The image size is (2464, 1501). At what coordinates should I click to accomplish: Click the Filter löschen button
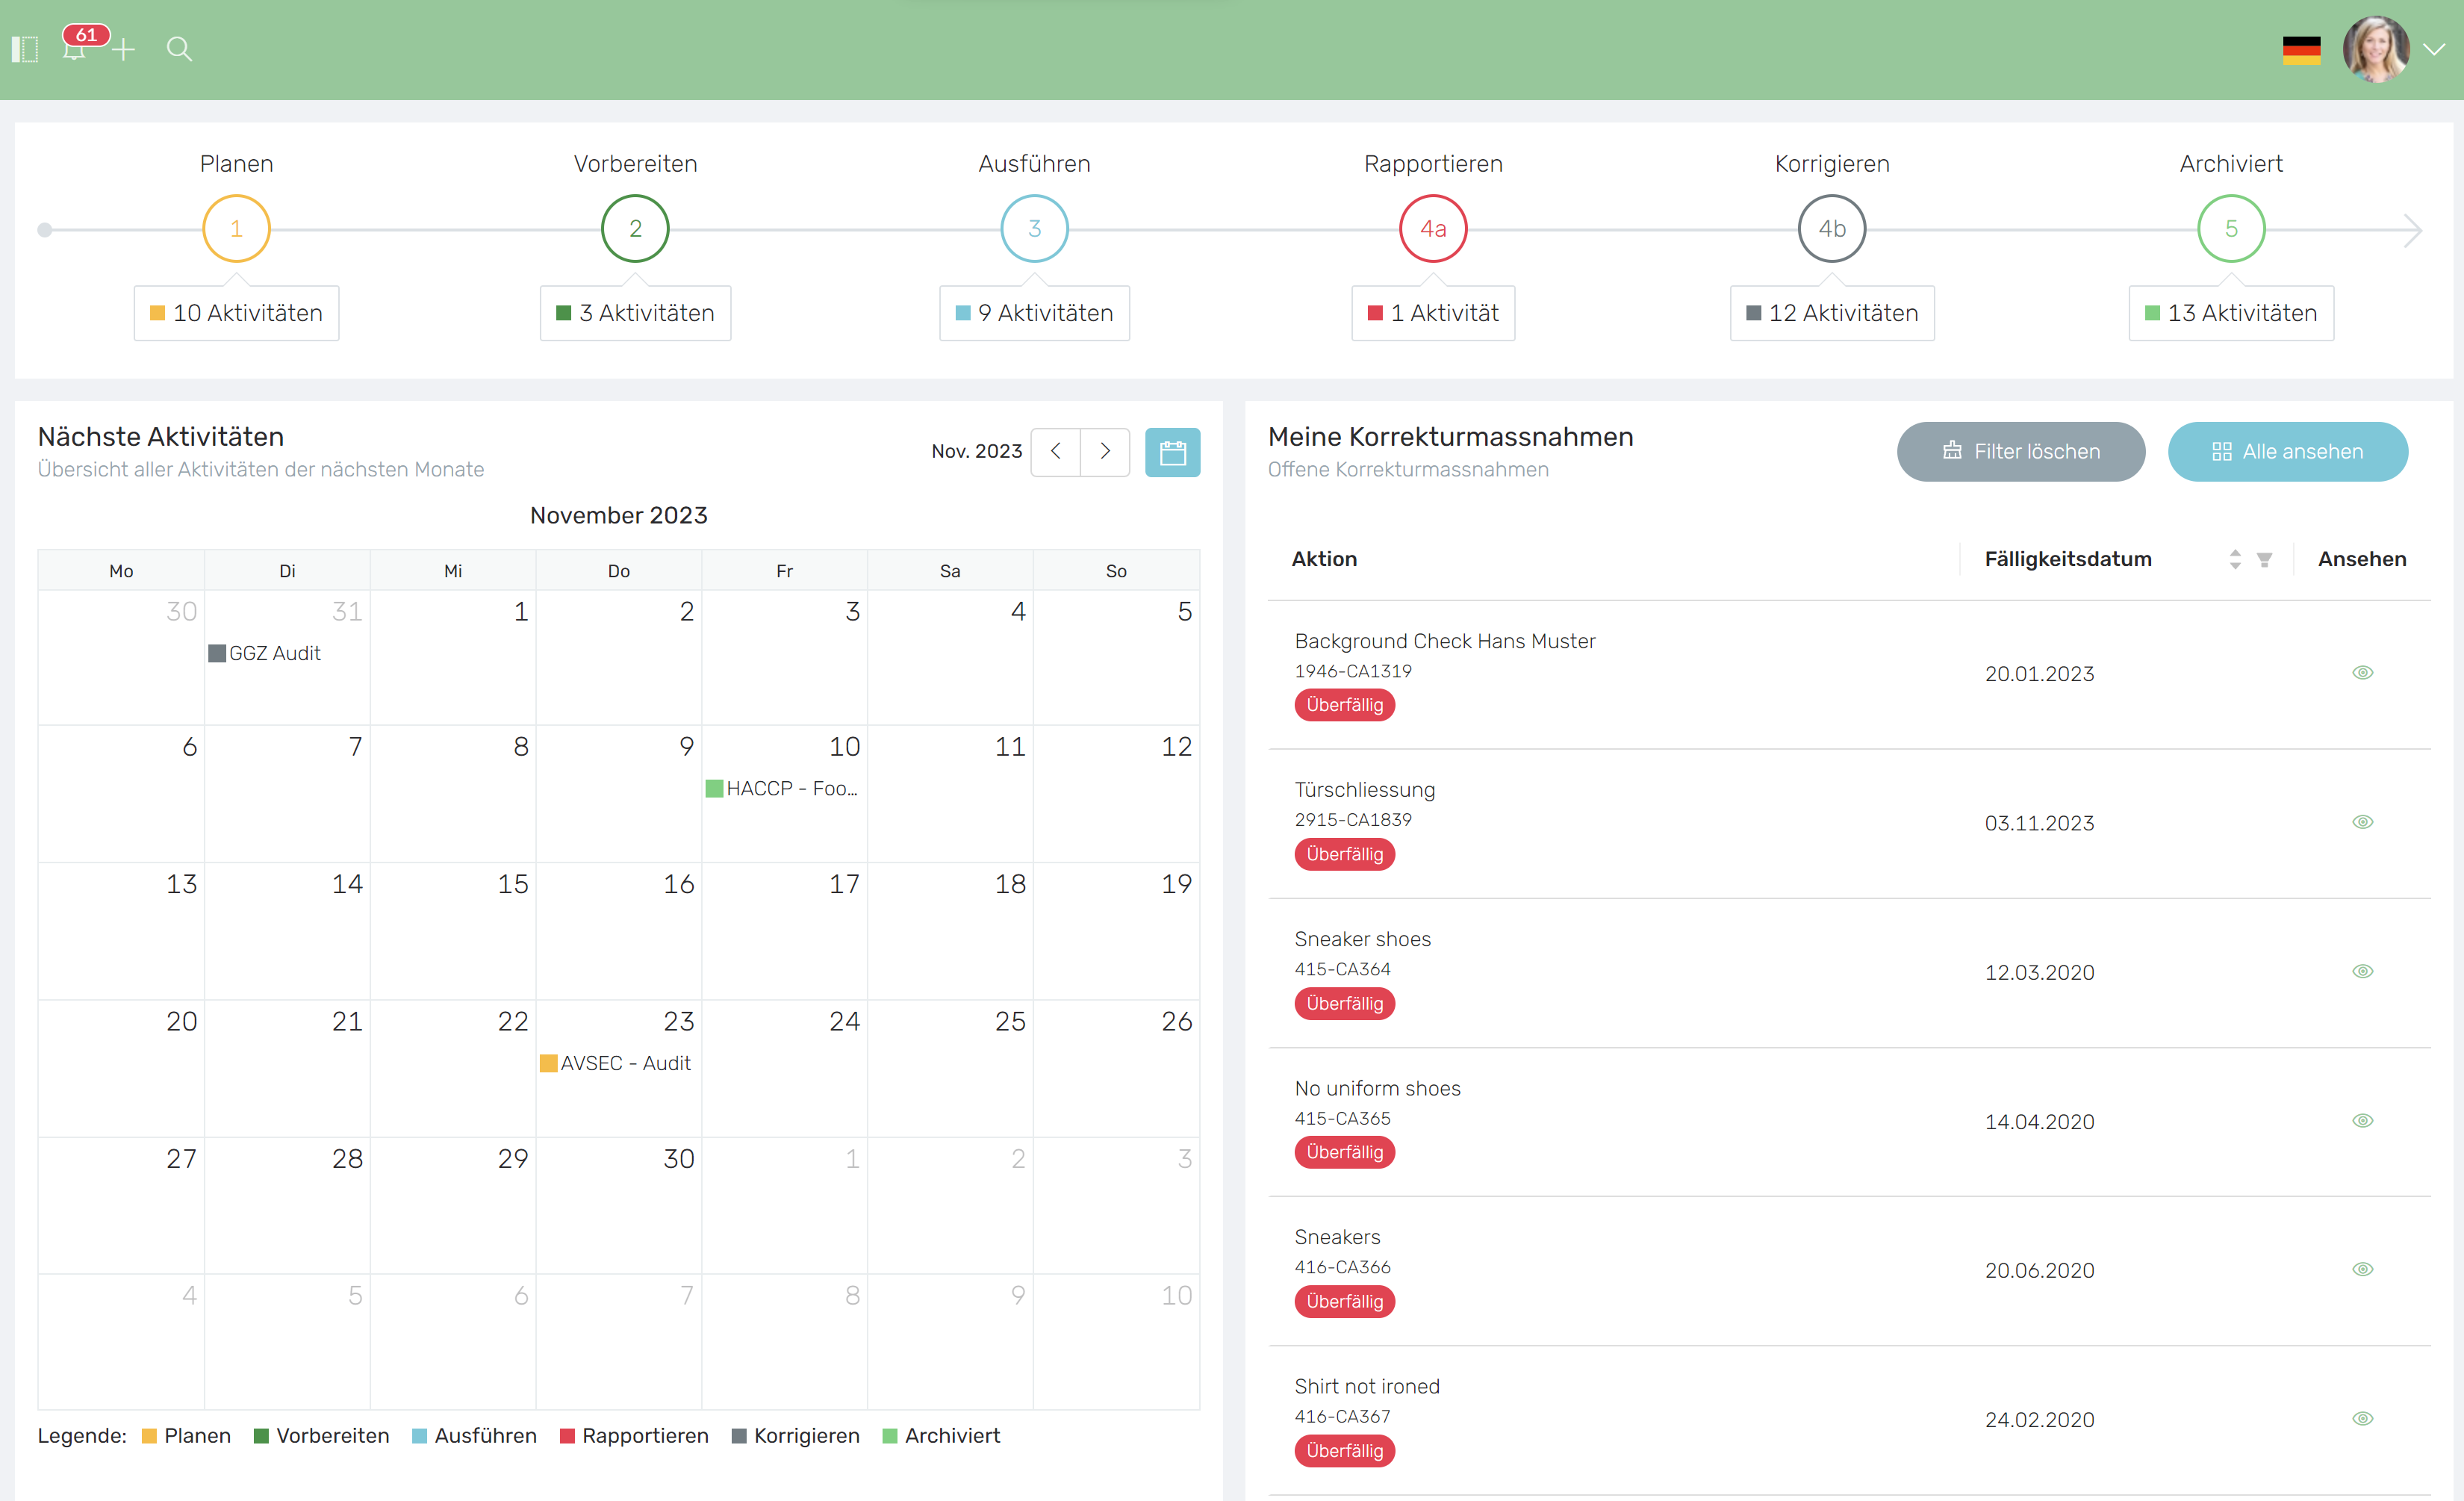pyautogui.click(x=2021, y=452)
